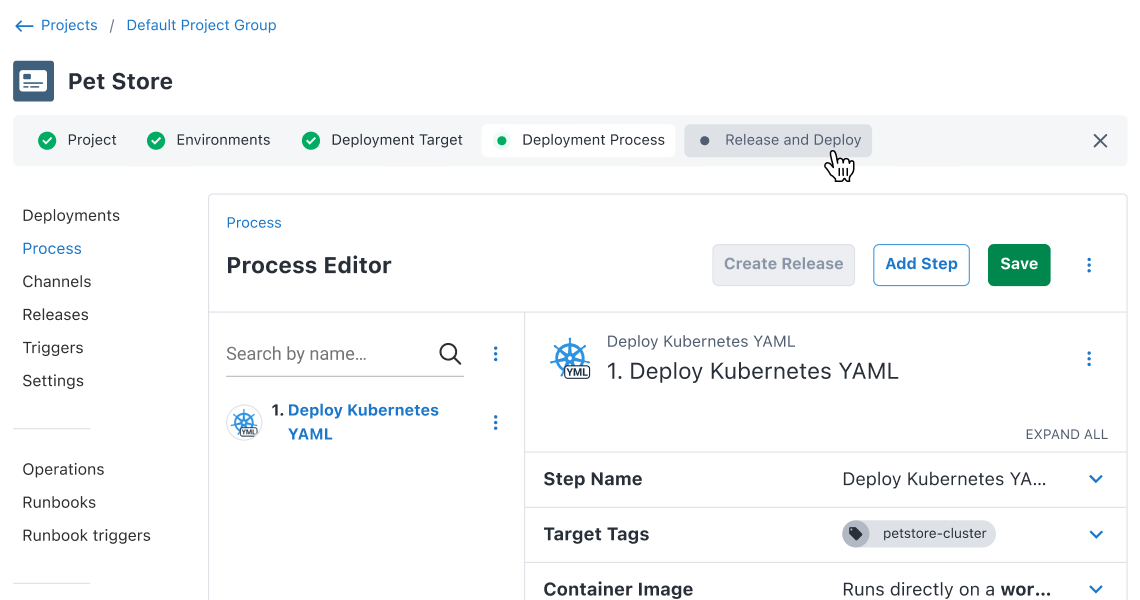Click the petstore-cluster target tag chip

(919, 534)
